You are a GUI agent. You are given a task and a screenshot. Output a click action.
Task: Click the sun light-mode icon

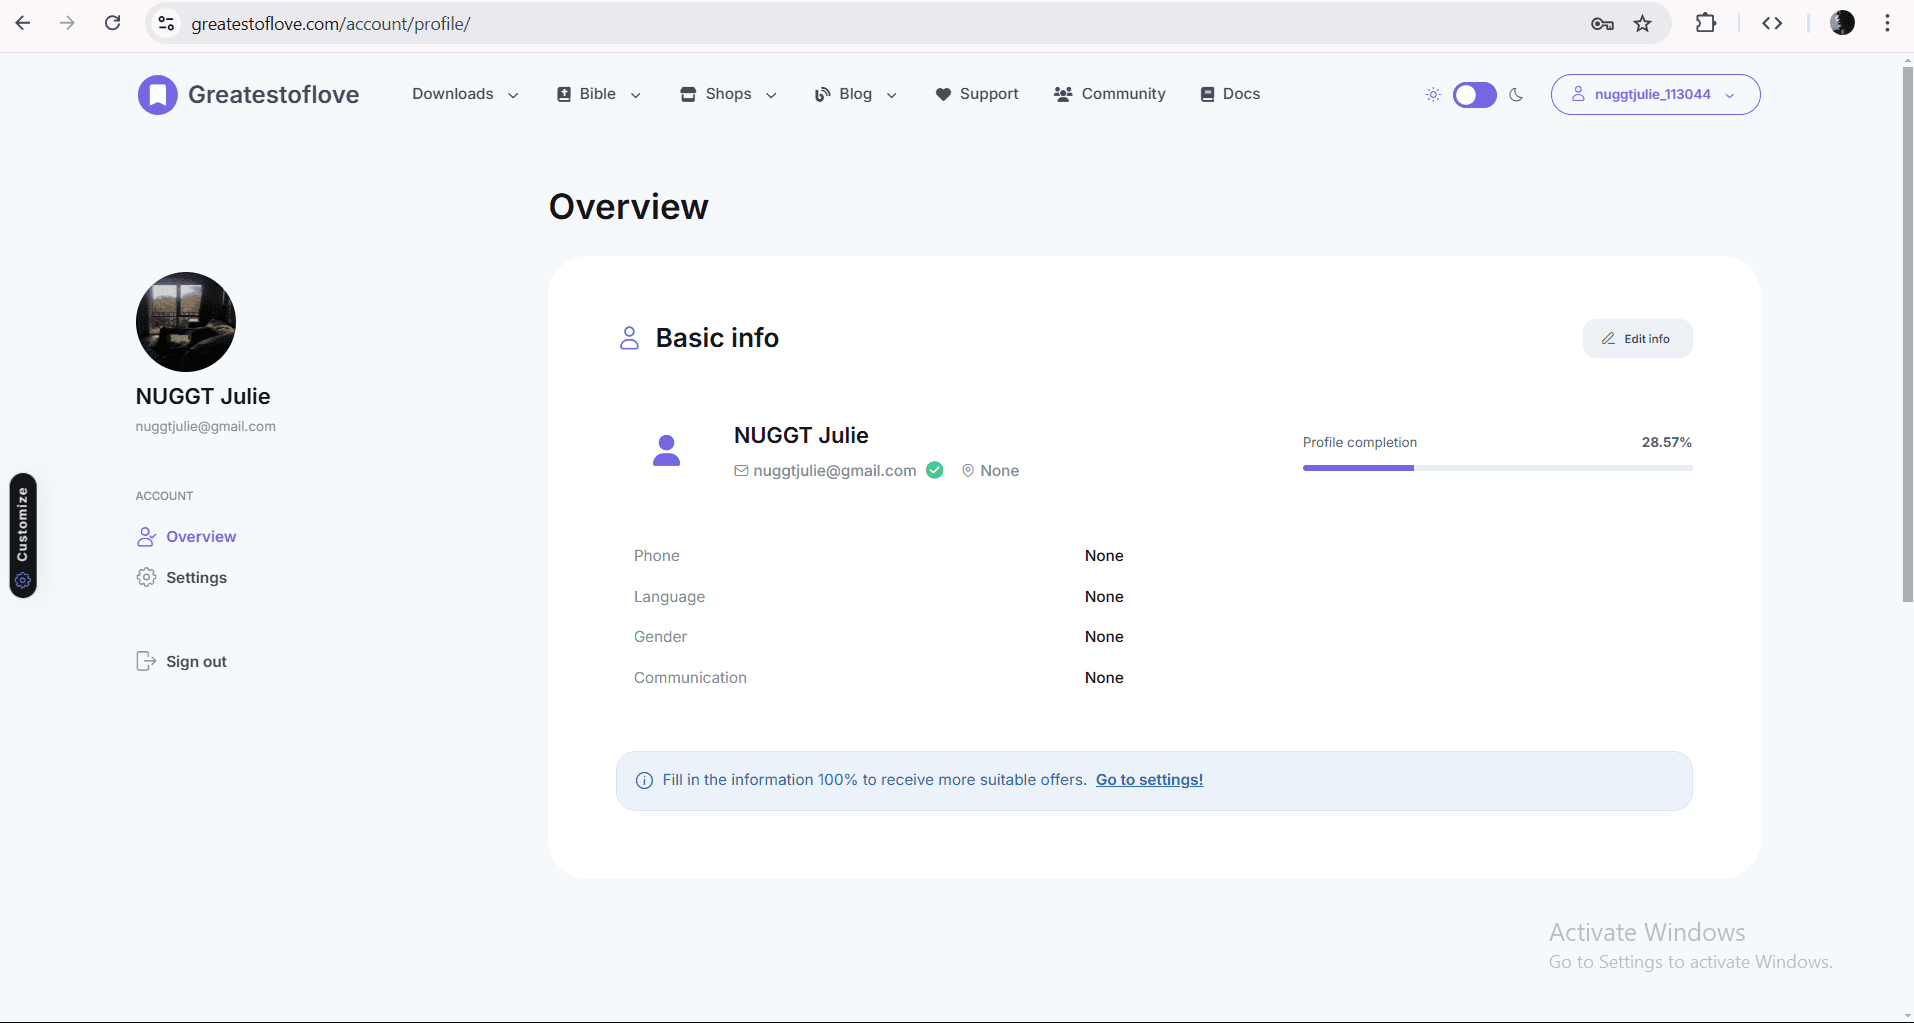click(x=1433, y=95)
